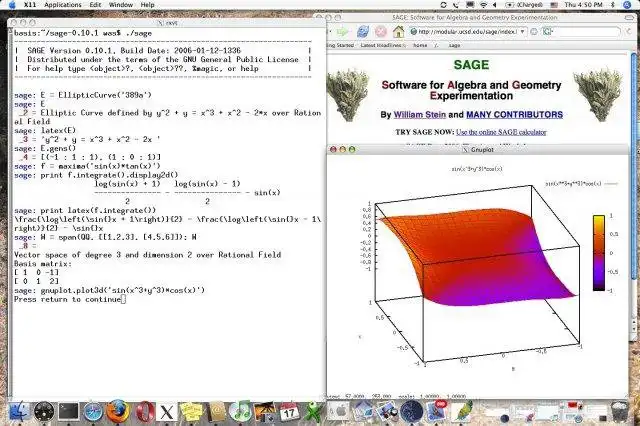Screen dimensions: 640x426
Task: Click the xterm window title bar
Action: (x=167, y=22)
